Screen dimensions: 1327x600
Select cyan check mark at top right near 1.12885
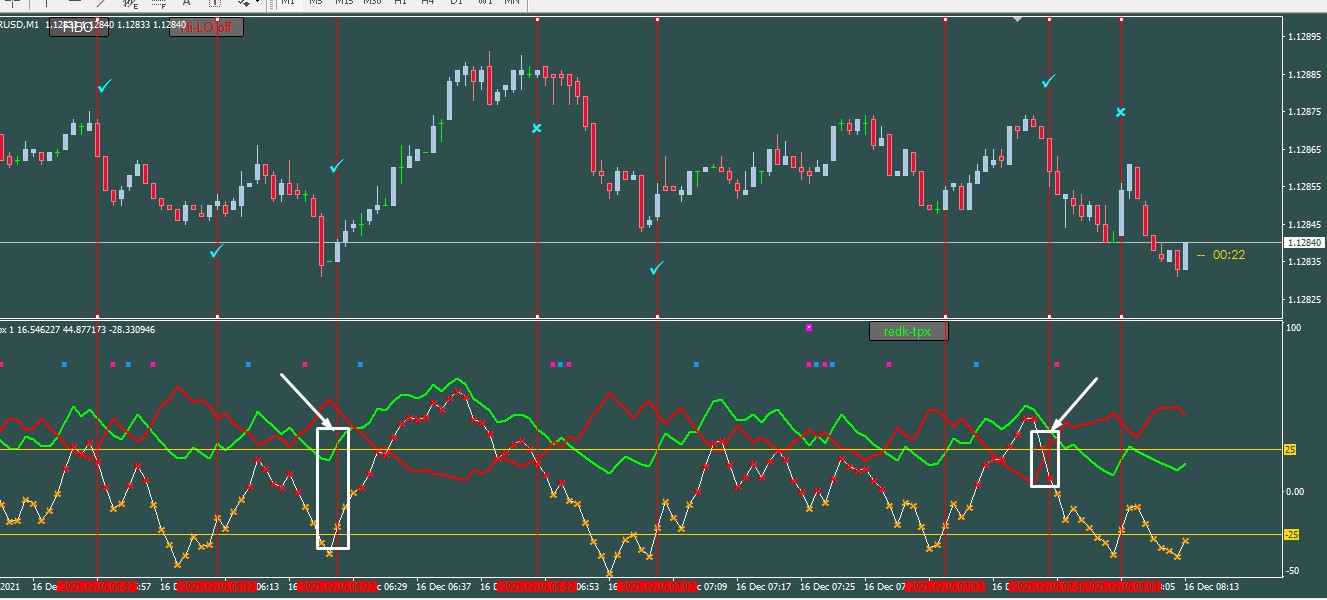1048,81
